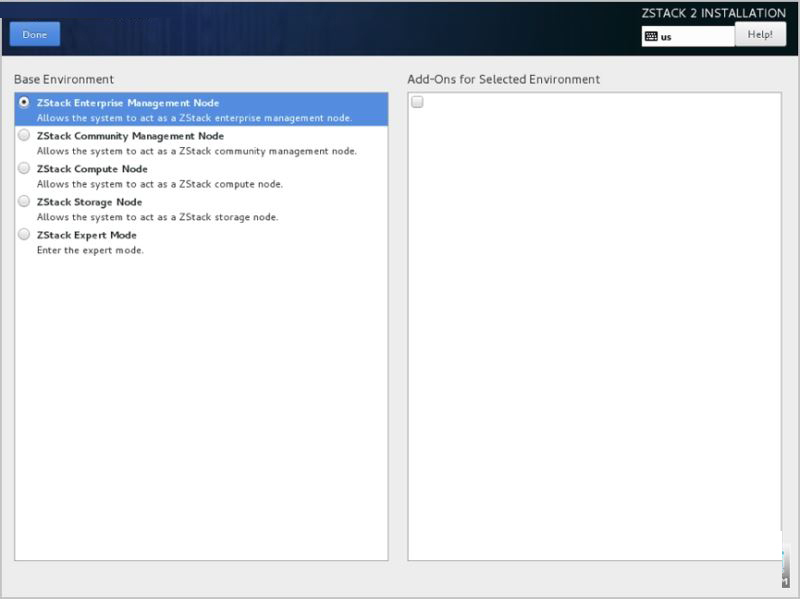Click the 'Enter the expert mode.' description
800x599 pixels.
click(x=90, y=250)
